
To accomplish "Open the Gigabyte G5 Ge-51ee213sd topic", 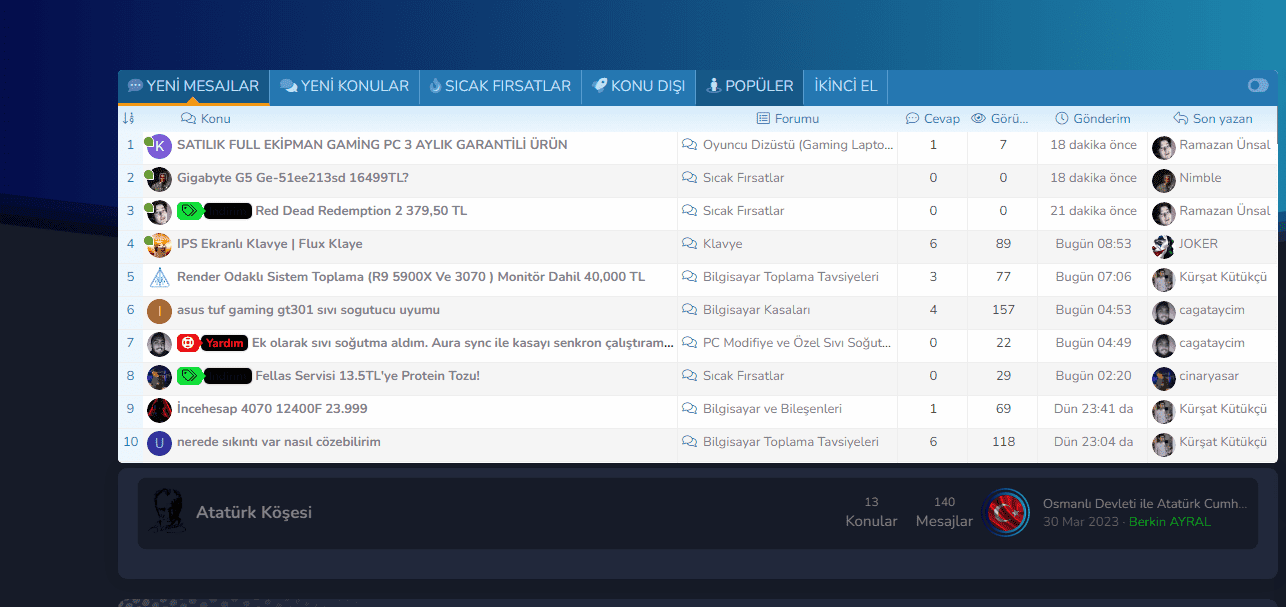I will tap(293, 178).
